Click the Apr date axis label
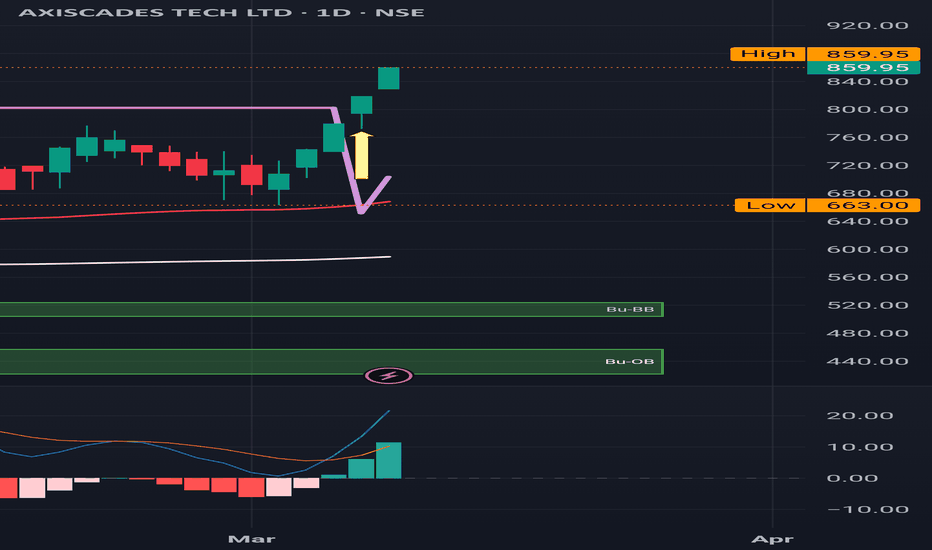 [x=772, y=539]
